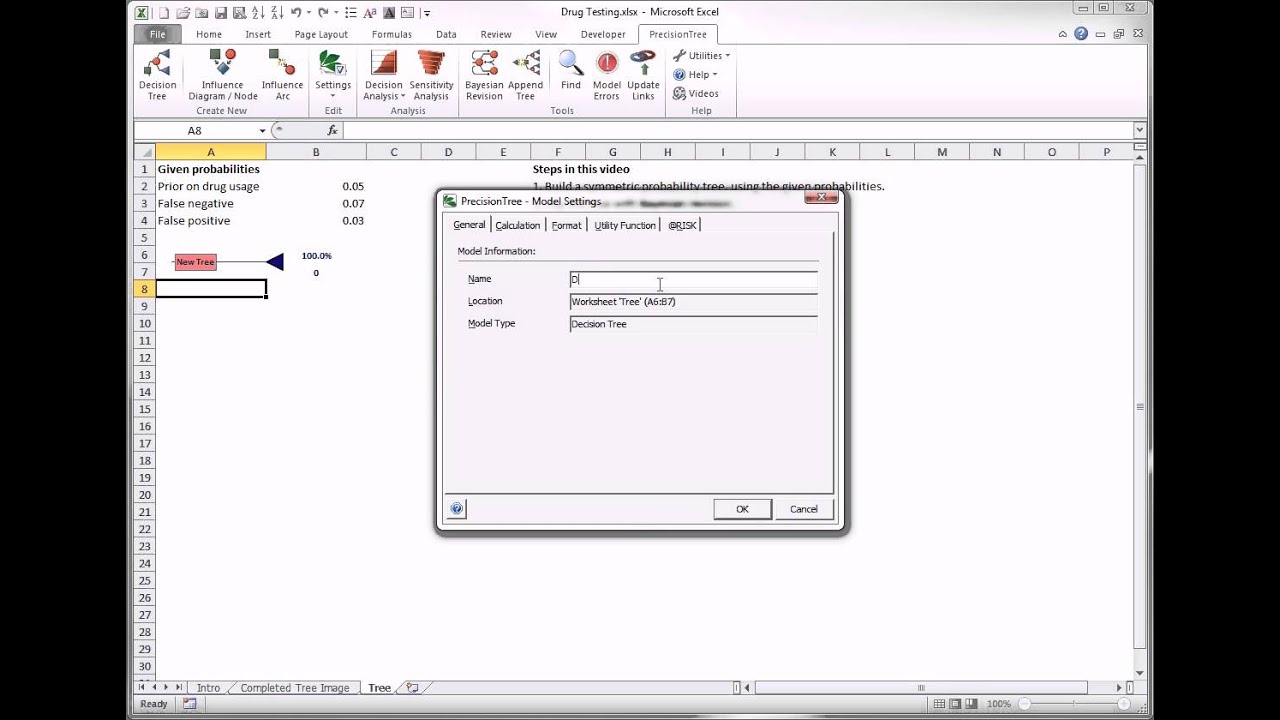Click the Excel Help question mark icon
The width and height of the screenshot is (1280, 720).
click(1081, 34)
